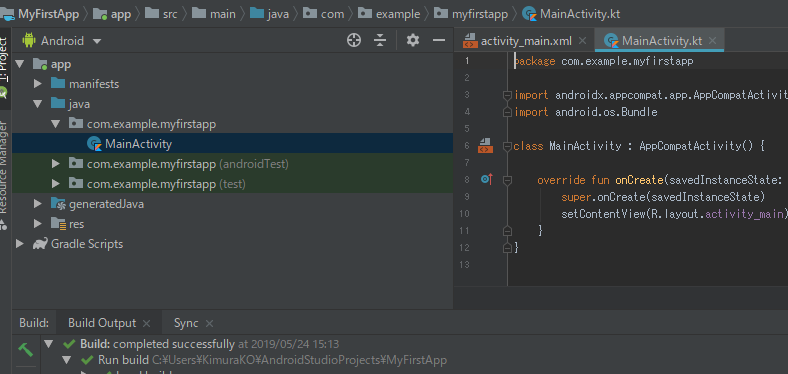788x374 pixels.
Task: Click the override gutter icon on line 8
Action: (x=486, y=179)
